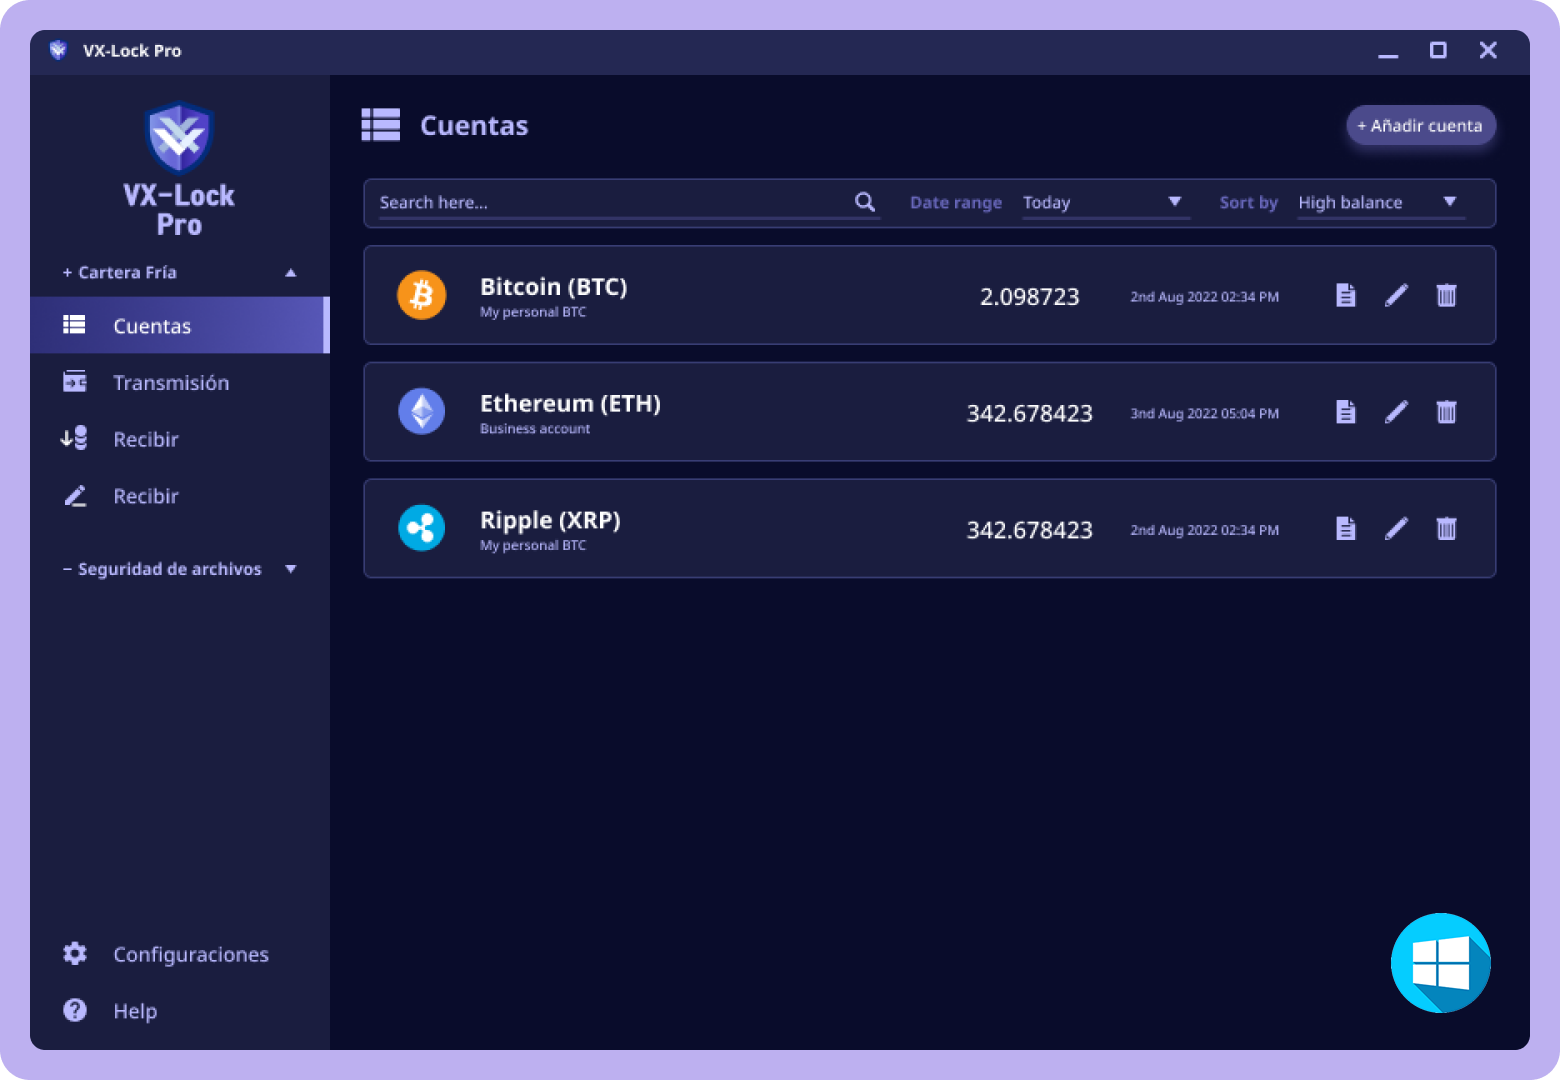Click the Windows logo badge
1560x1081 pixels.
1441,963
